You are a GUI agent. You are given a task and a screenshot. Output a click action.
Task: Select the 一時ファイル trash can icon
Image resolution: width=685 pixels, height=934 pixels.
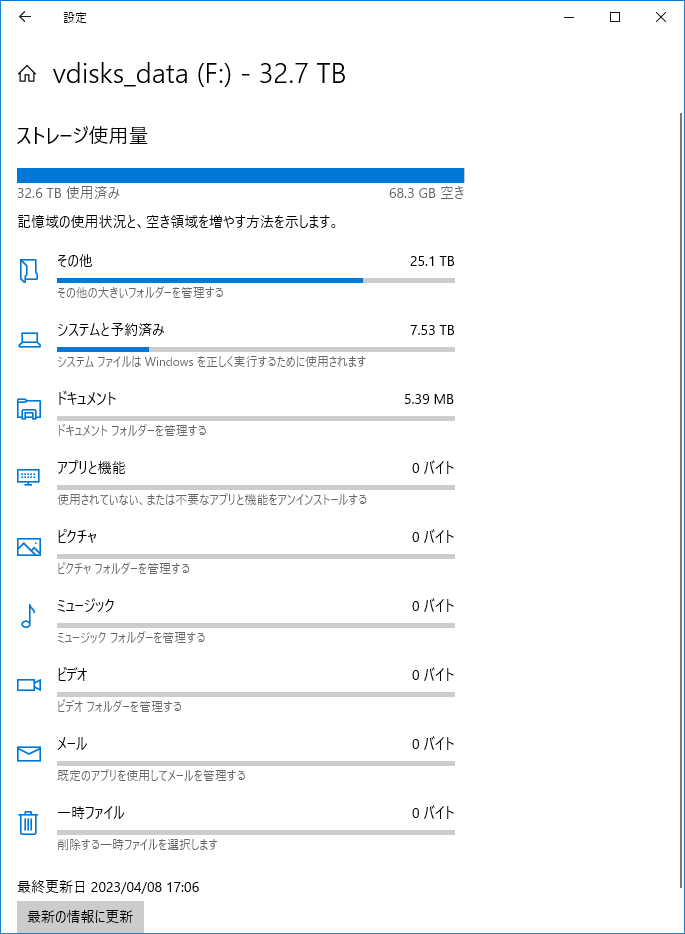[x=28, y=823]
